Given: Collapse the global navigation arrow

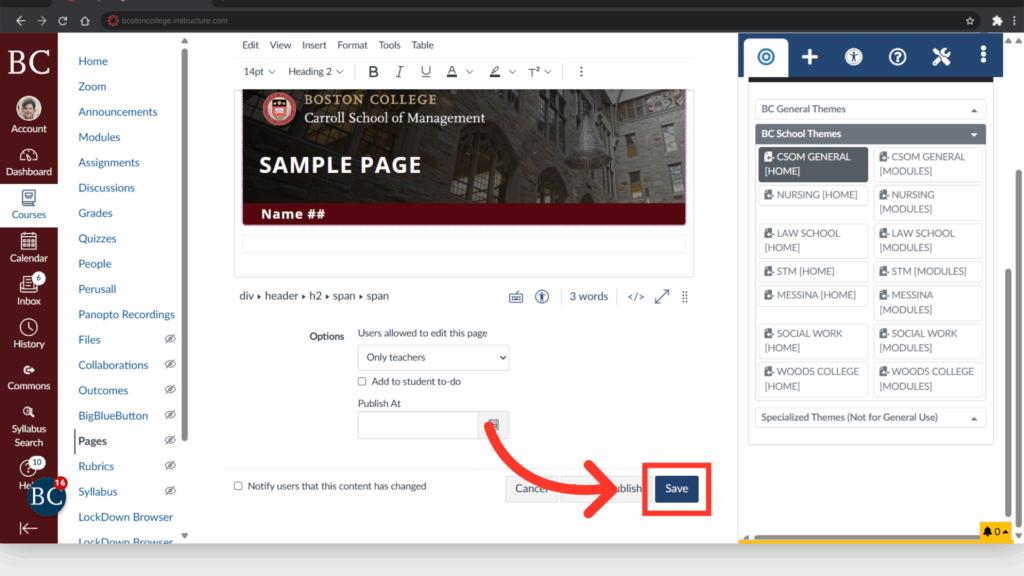Looking at the screenshot, I should [28, 528].
